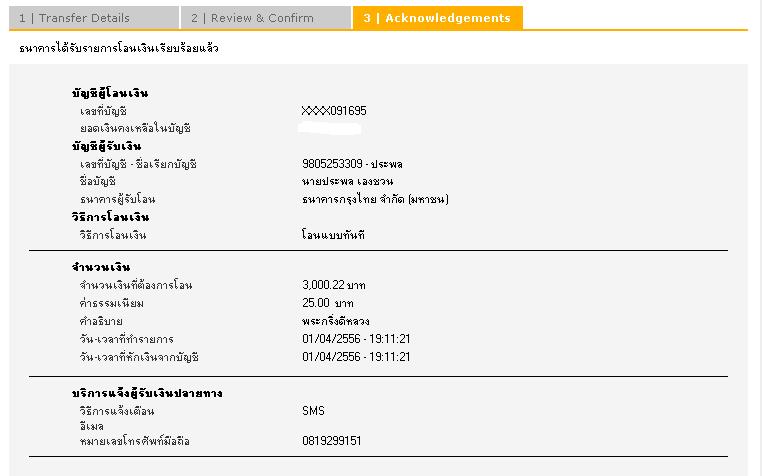The image size is (762, 476).
Task: Click the วัน-เวลาที่ทำรายการ label
Action: pos(126,340)
